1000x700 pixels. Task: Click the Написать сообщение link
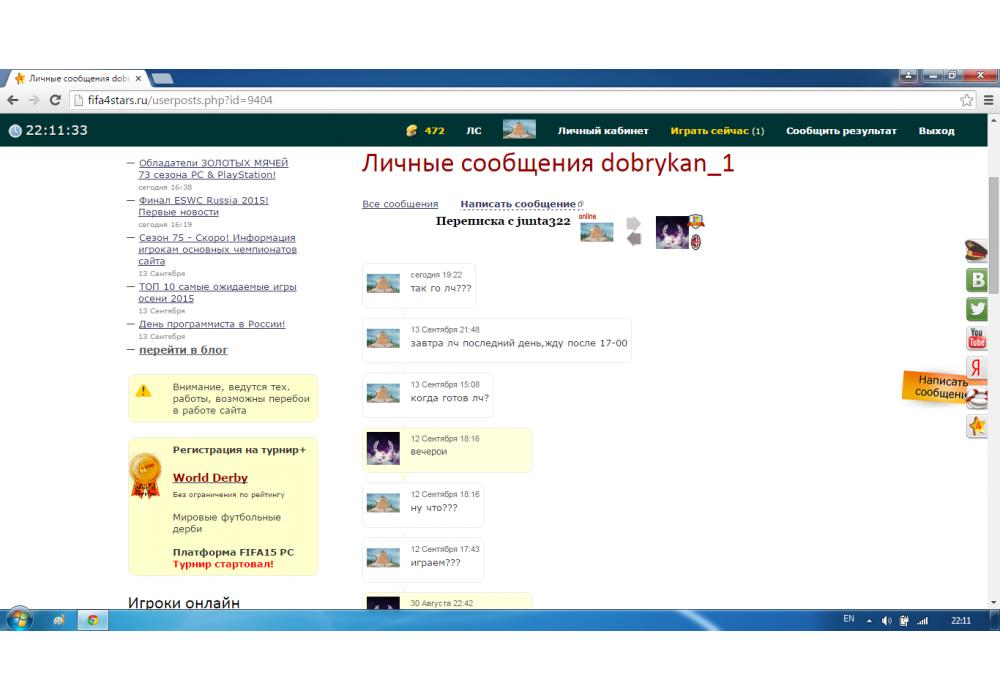518,204
